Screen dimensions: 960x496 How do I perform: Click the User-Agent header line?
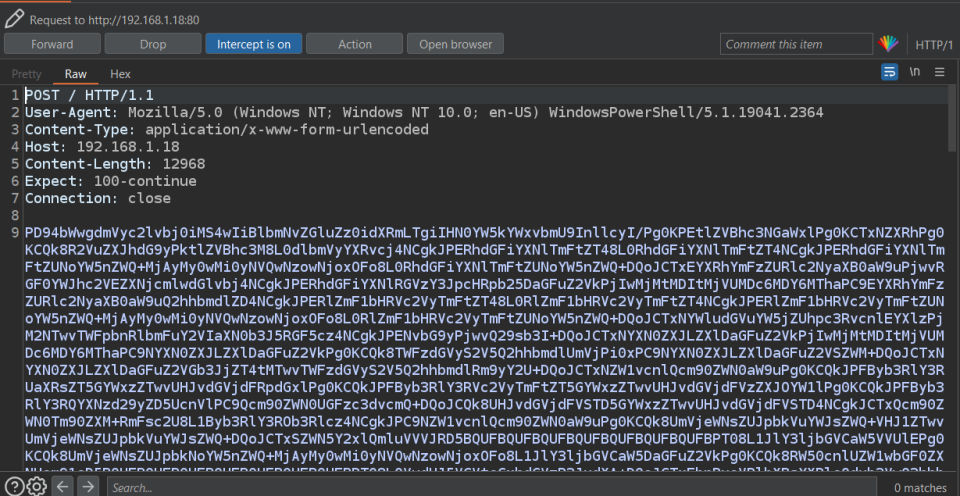click(424, 112)
